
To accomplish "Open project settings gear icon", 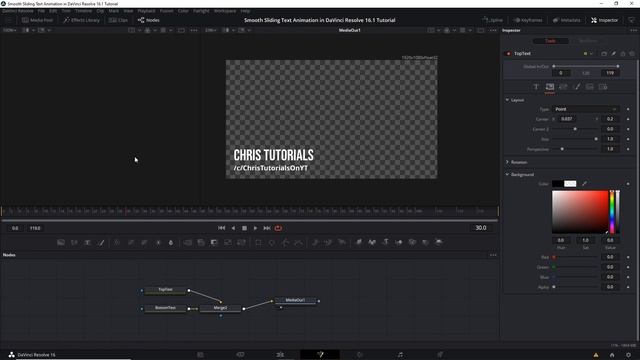I will pyautogui.click(x=629, y=355).
